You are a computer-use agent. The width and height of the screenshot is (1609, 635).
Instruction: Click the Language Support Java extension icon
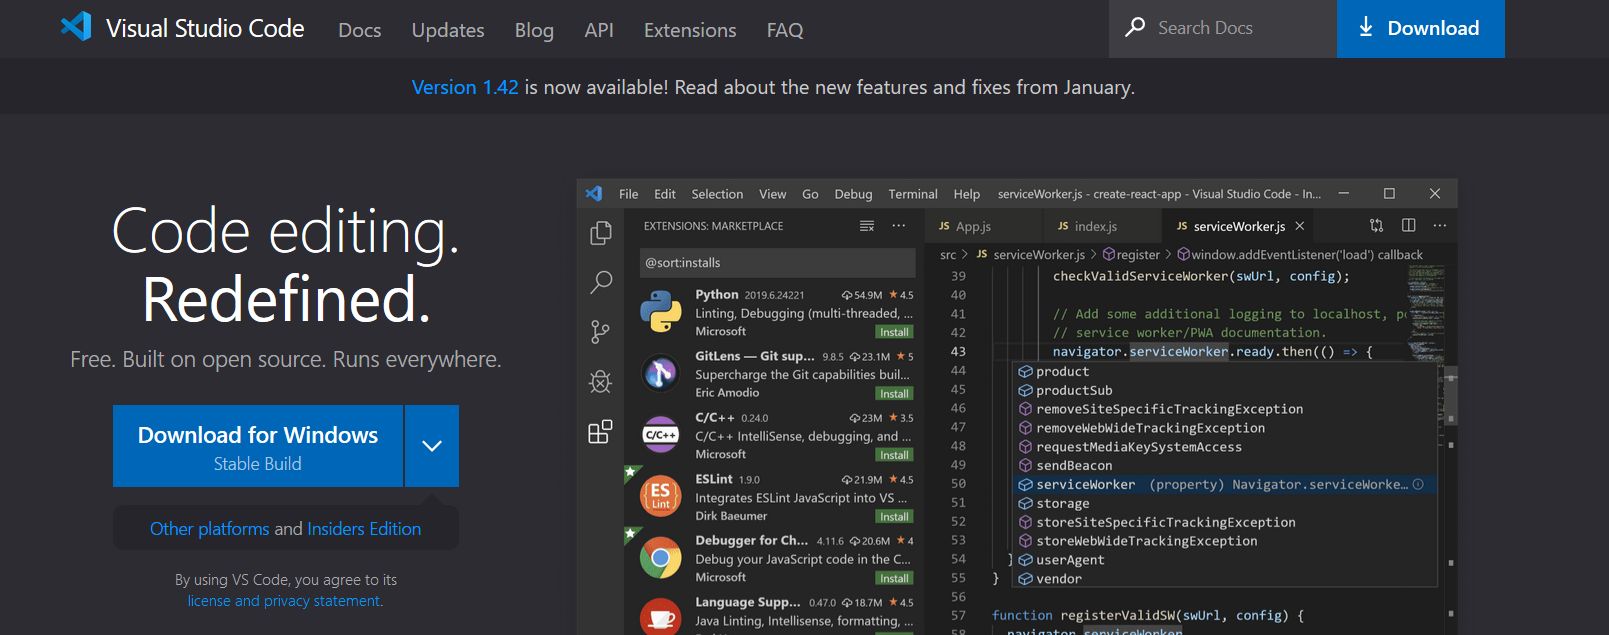point(660,617)
